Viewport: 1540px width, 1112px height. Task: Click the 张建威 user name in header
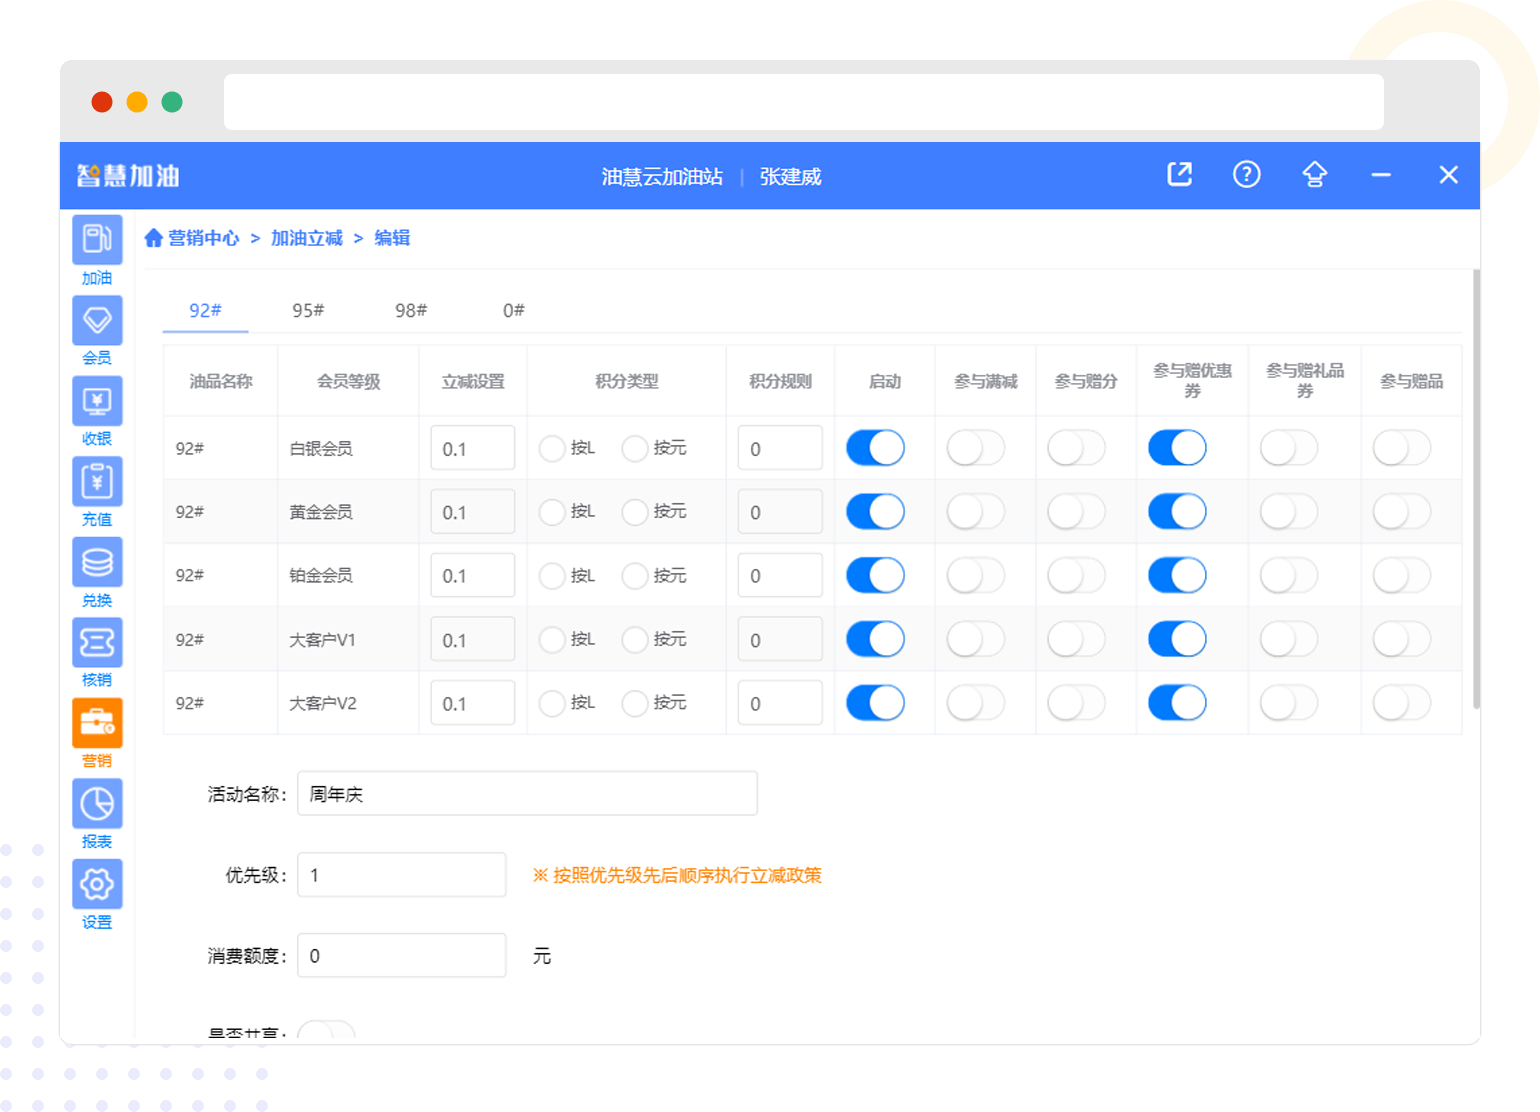pos(790,177)
